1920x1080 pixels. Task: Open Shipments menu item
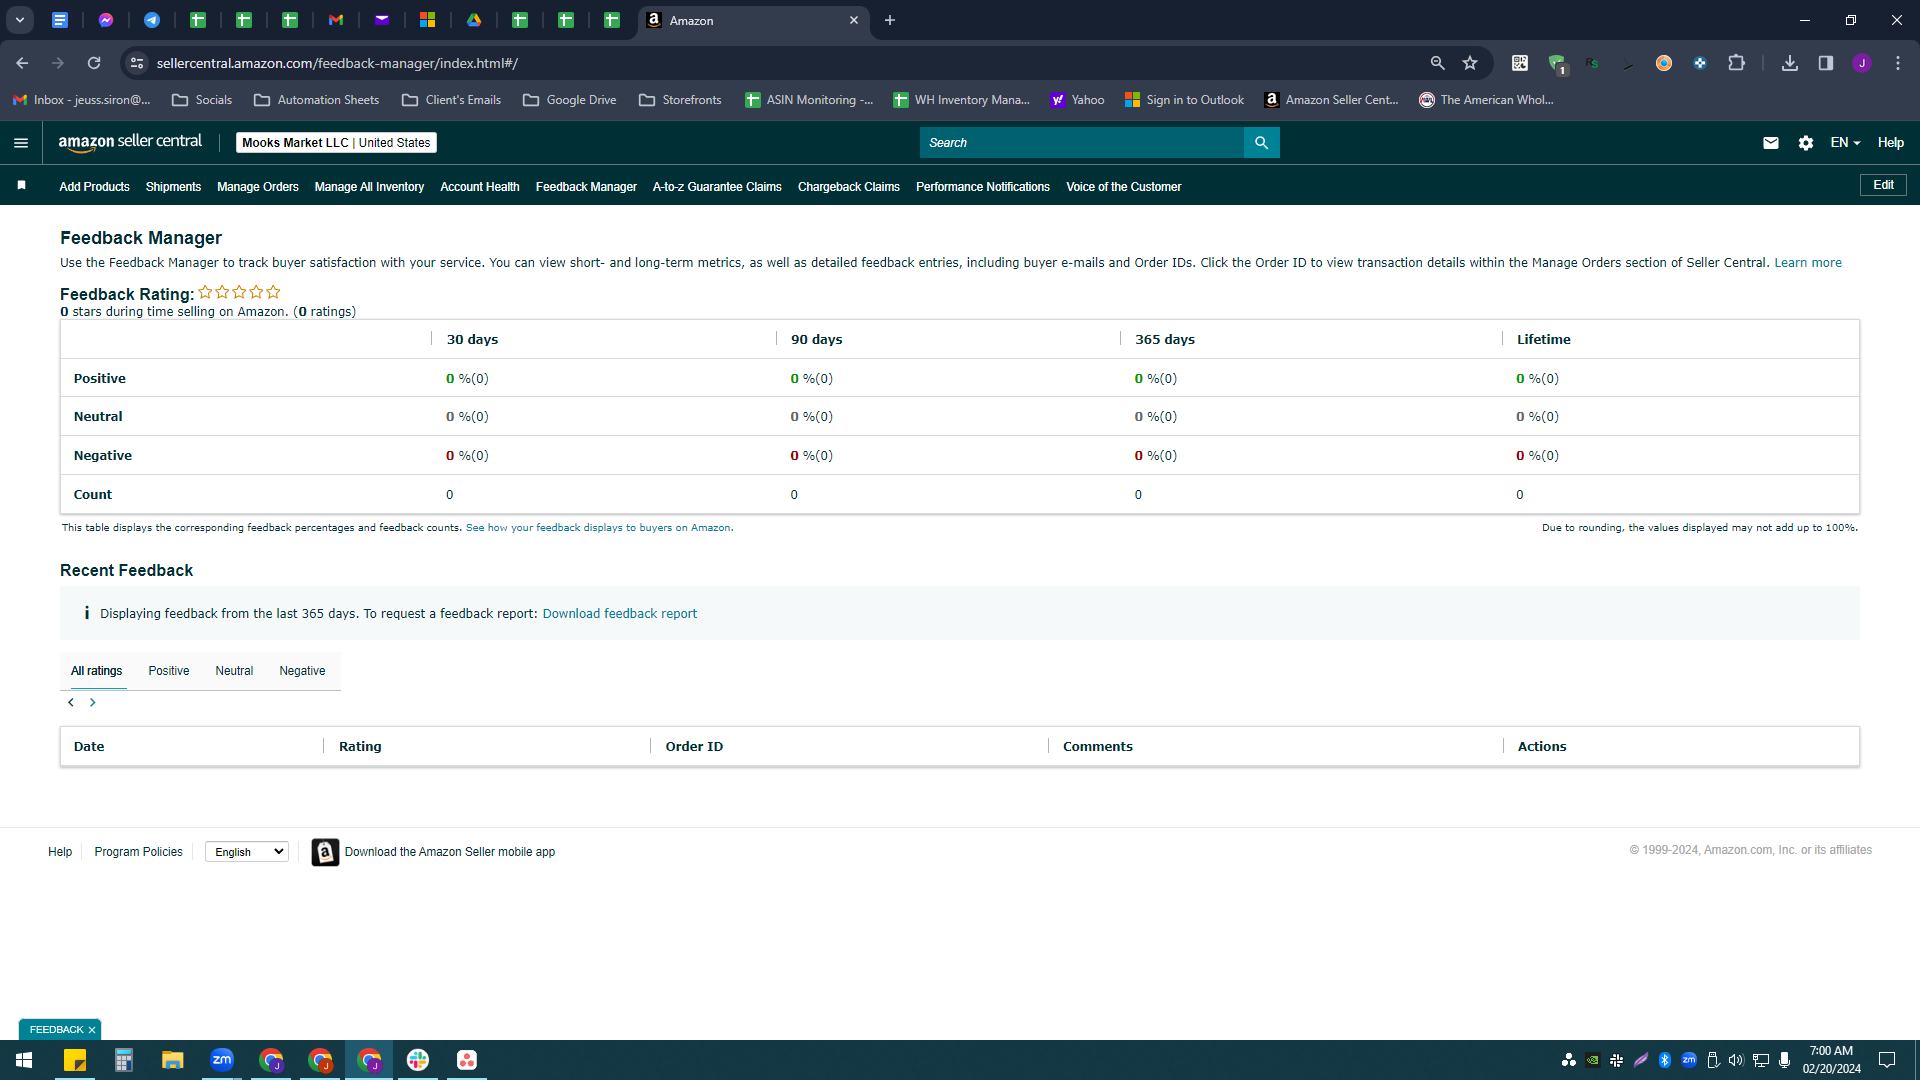(173, 187)
